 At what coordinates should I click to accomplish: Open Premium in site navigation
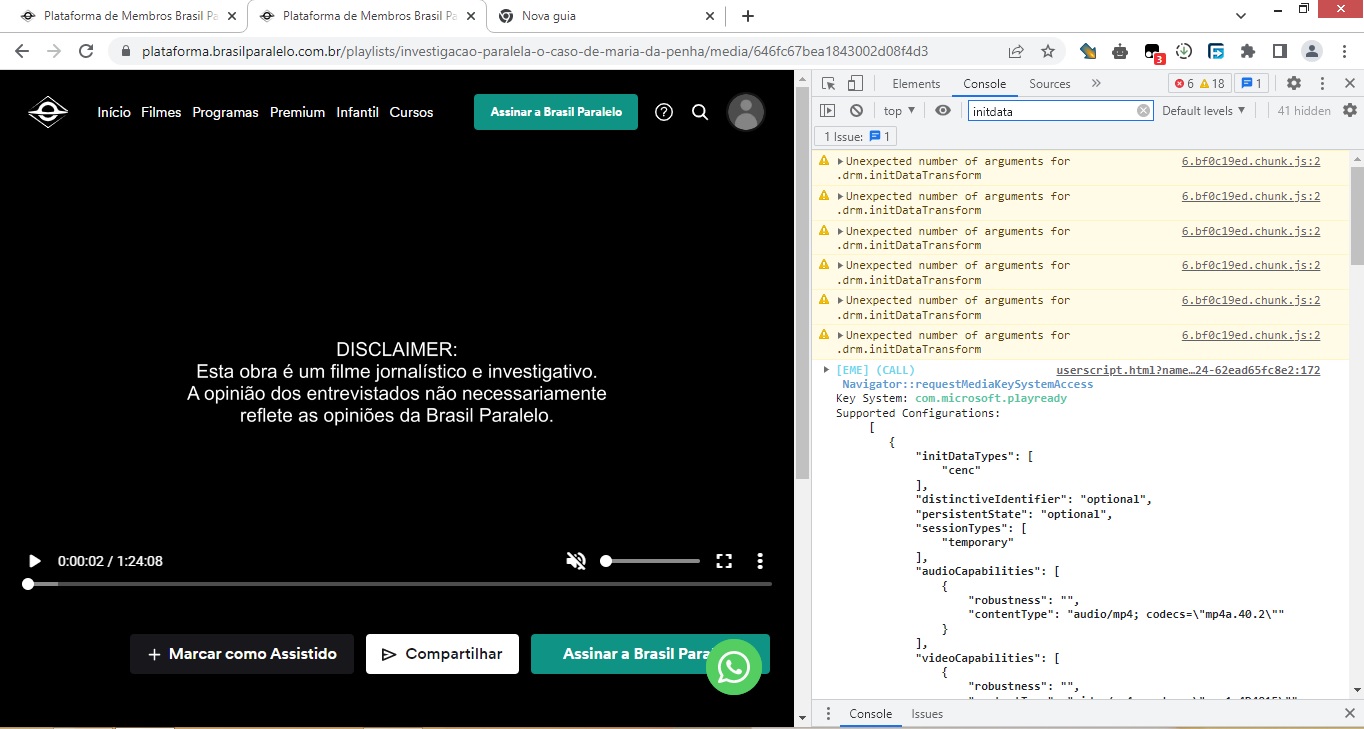tap(297, 112)
